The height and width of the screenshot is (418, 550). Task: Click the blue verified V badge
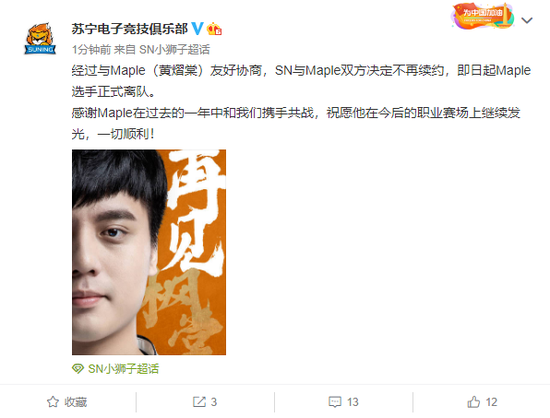click(x=197, y=29)
